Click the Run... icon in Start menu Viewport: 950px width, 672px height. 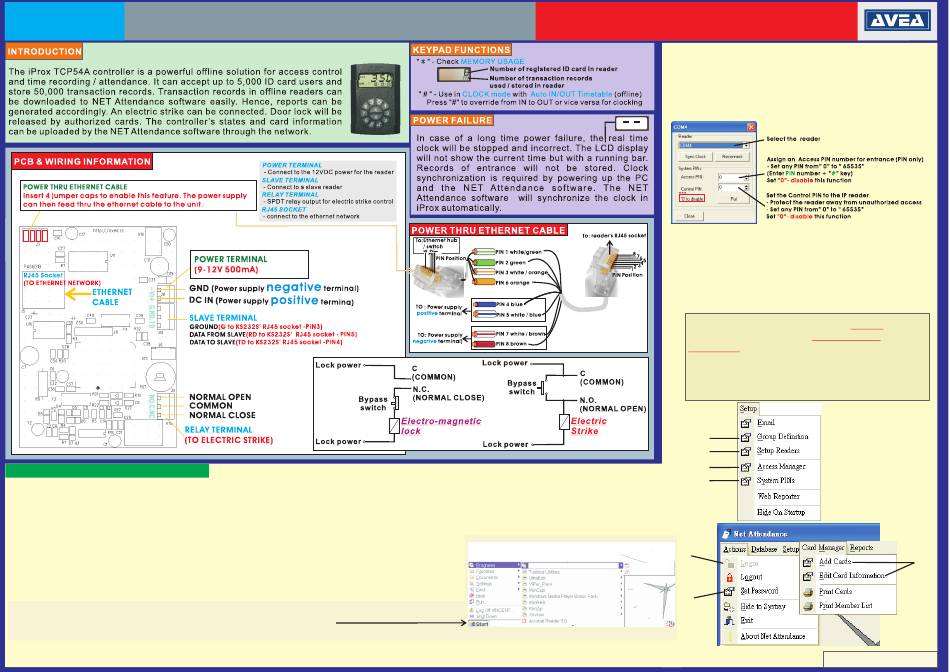pos(472,602)
